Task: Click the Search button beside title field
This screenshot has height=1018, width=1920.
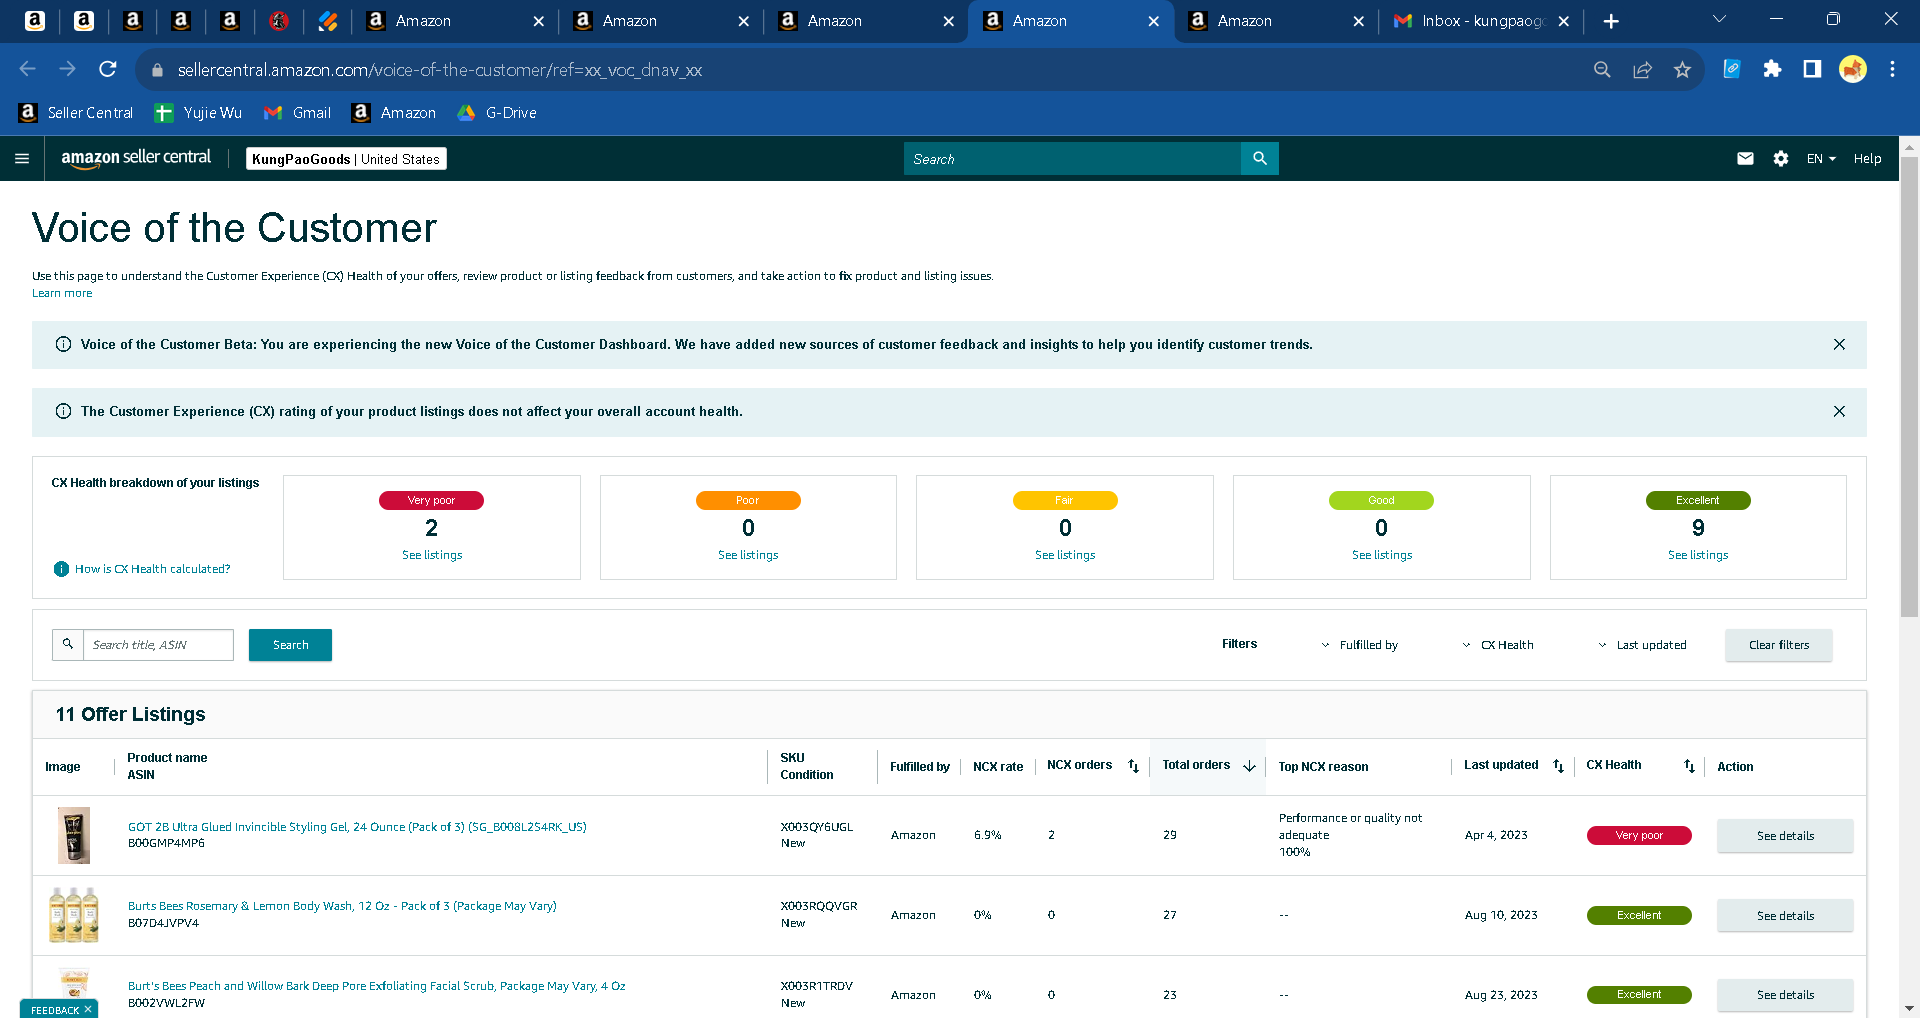Action: click(290, 645)
